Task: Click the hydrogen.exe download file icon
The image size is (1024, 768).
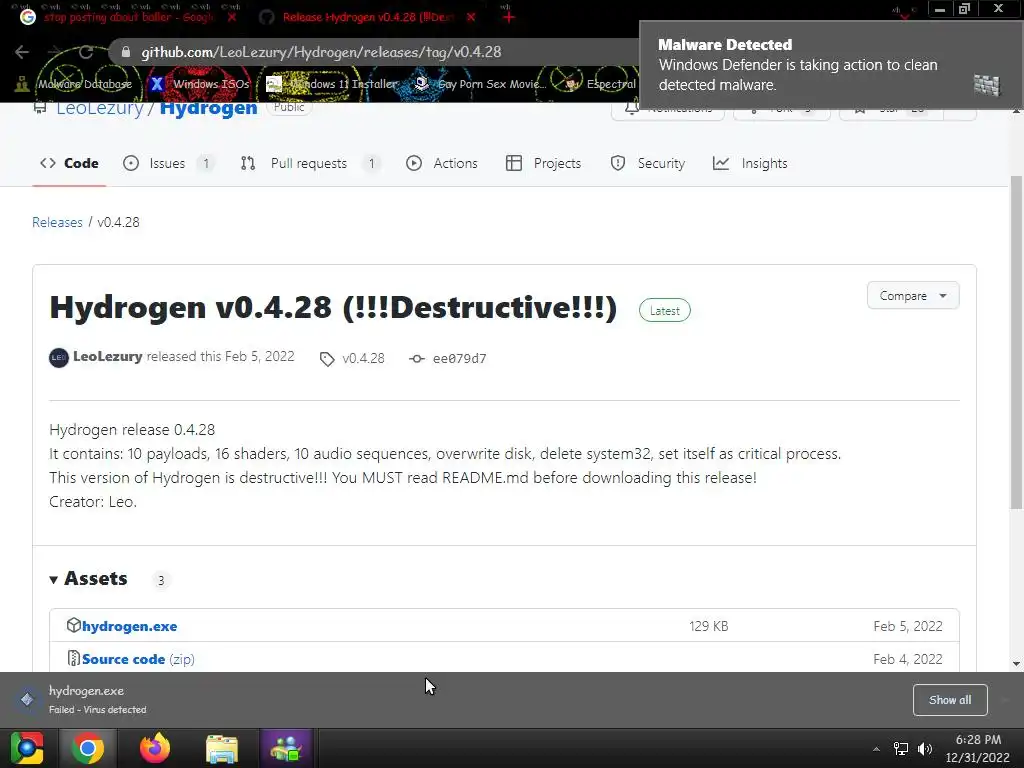Action: [x=27, y=700]
